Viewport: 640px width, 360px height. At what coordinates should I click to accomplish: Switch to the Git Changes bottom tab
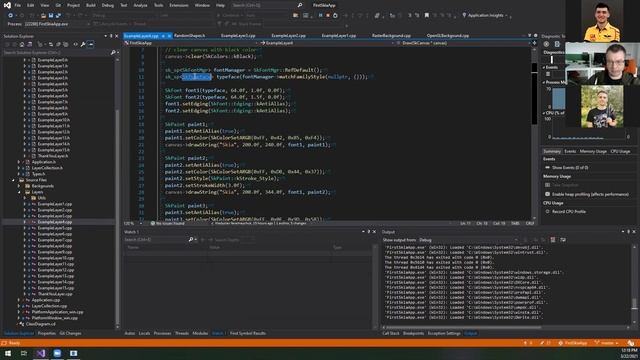(x=70, y=333)
